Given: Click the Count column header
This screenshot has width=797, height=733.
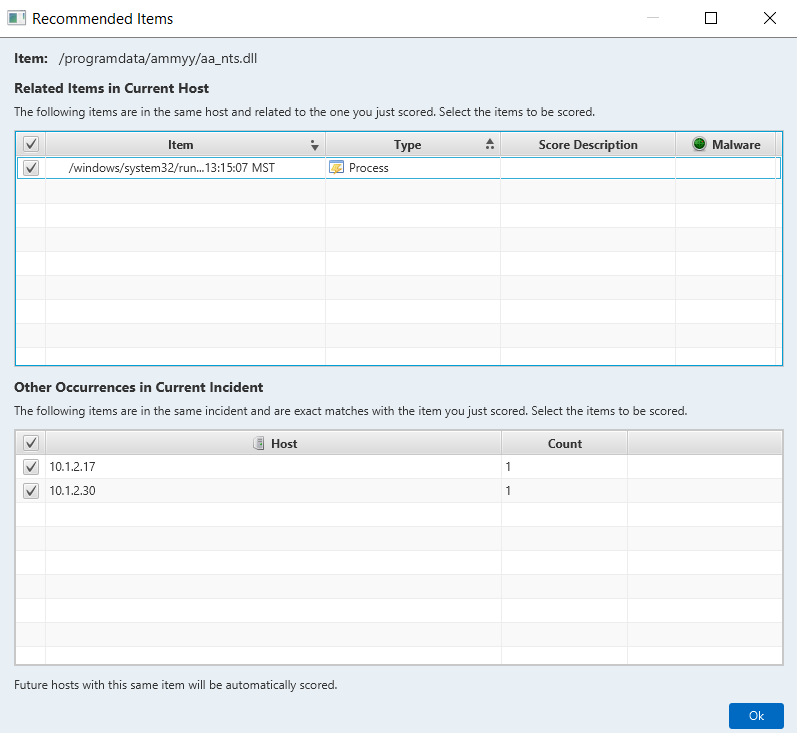Looking at the screenshot, I should 564,443.
